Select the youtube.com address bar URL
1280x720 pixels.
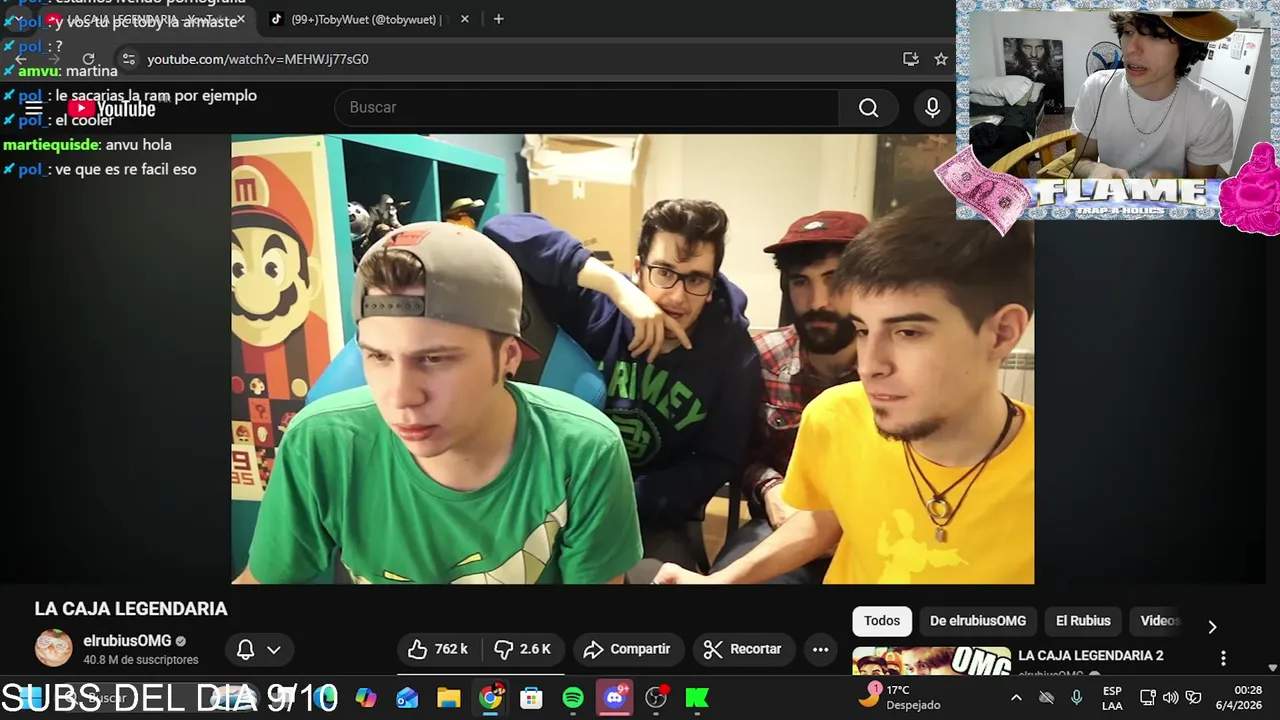click(258, 59)
